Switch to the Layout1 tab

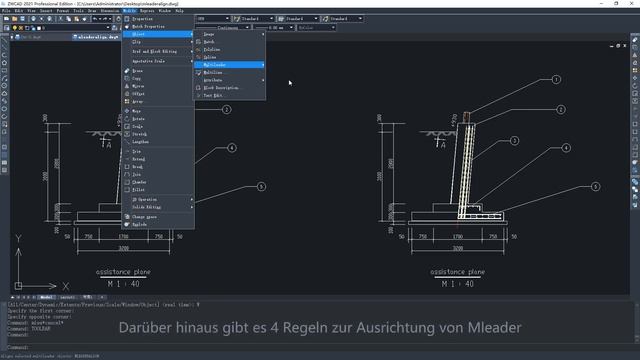[x=68, y=297]
